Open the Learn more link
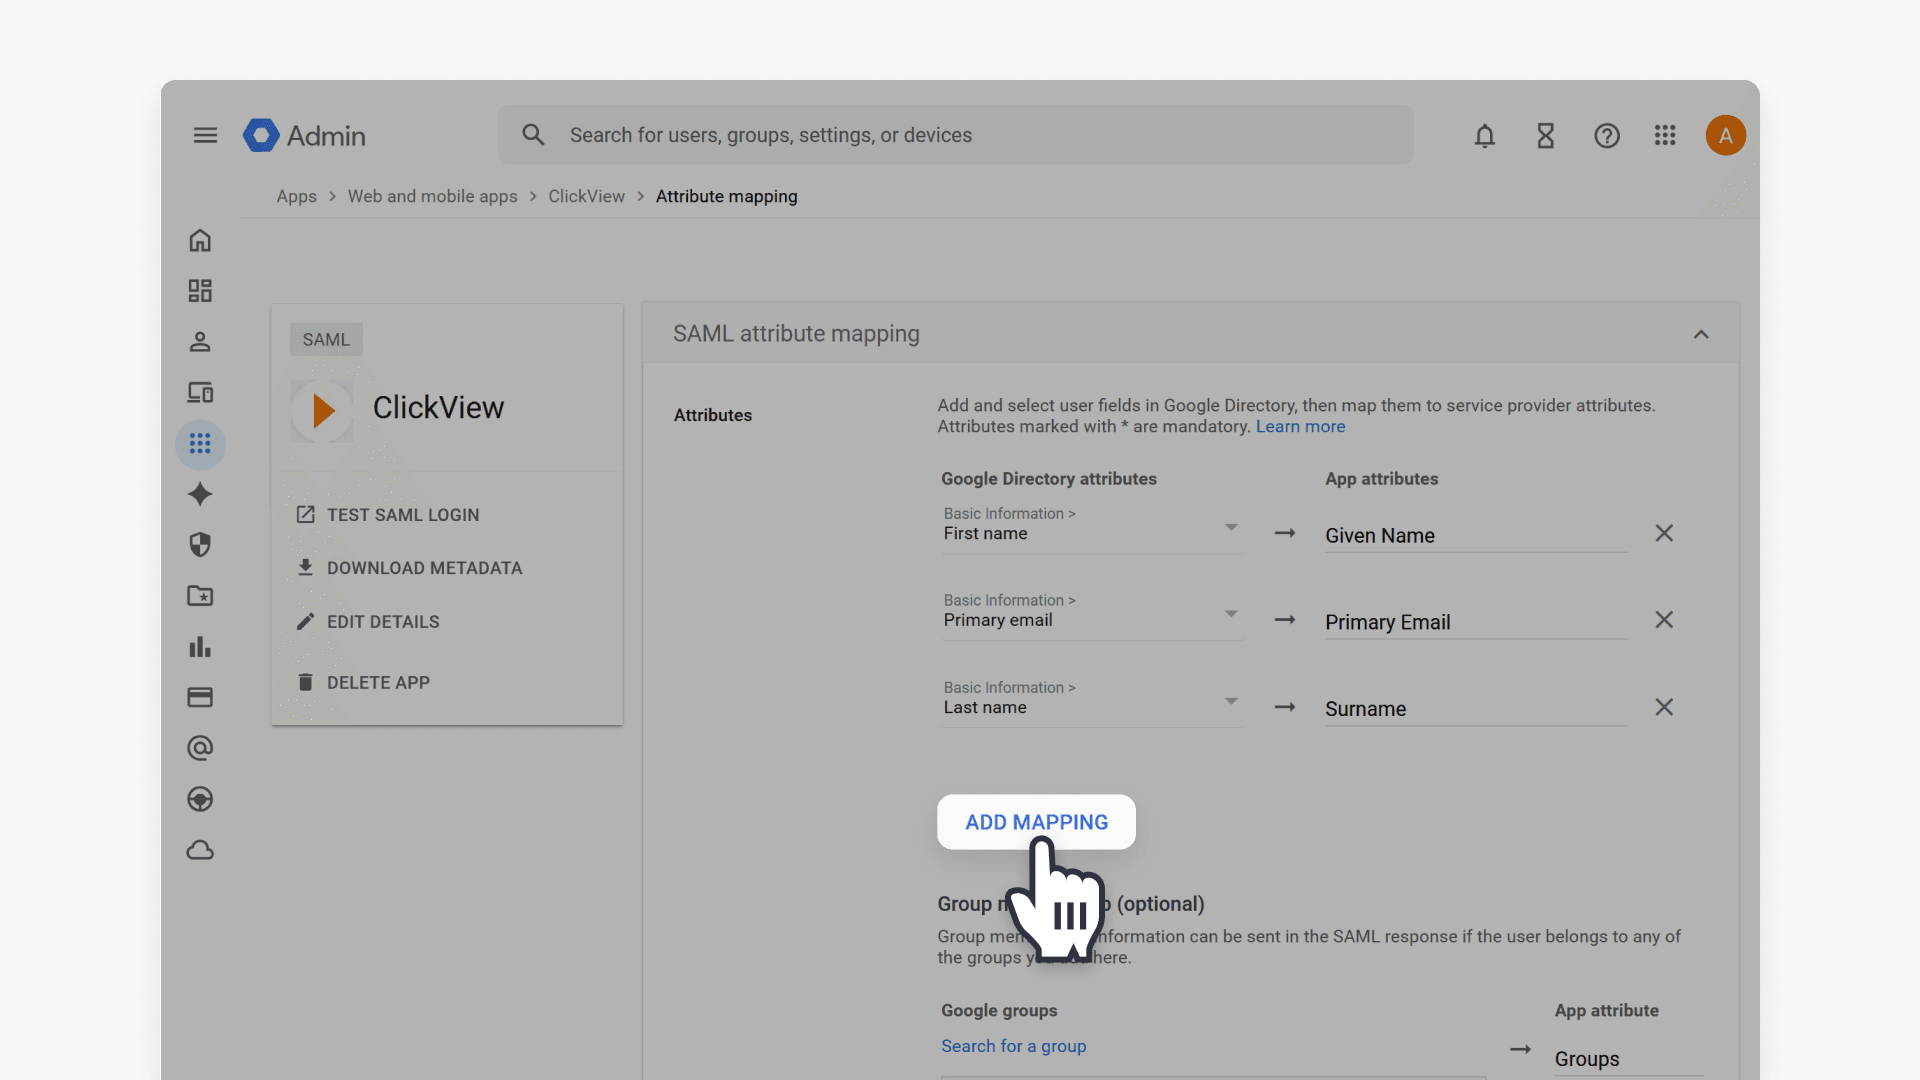 tap(1300, 426)
